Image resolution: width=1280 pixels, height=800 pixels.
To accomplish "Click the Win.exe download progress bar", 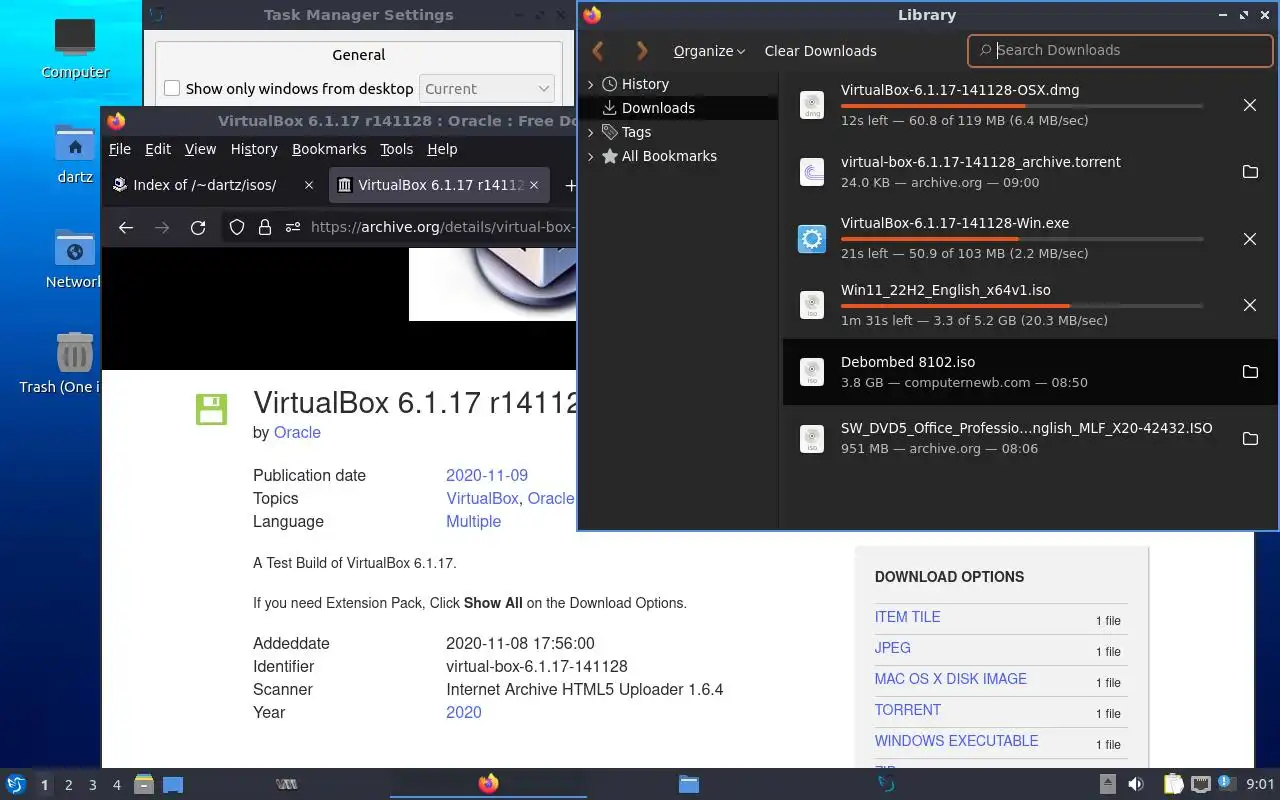I will click(1021, 239).
